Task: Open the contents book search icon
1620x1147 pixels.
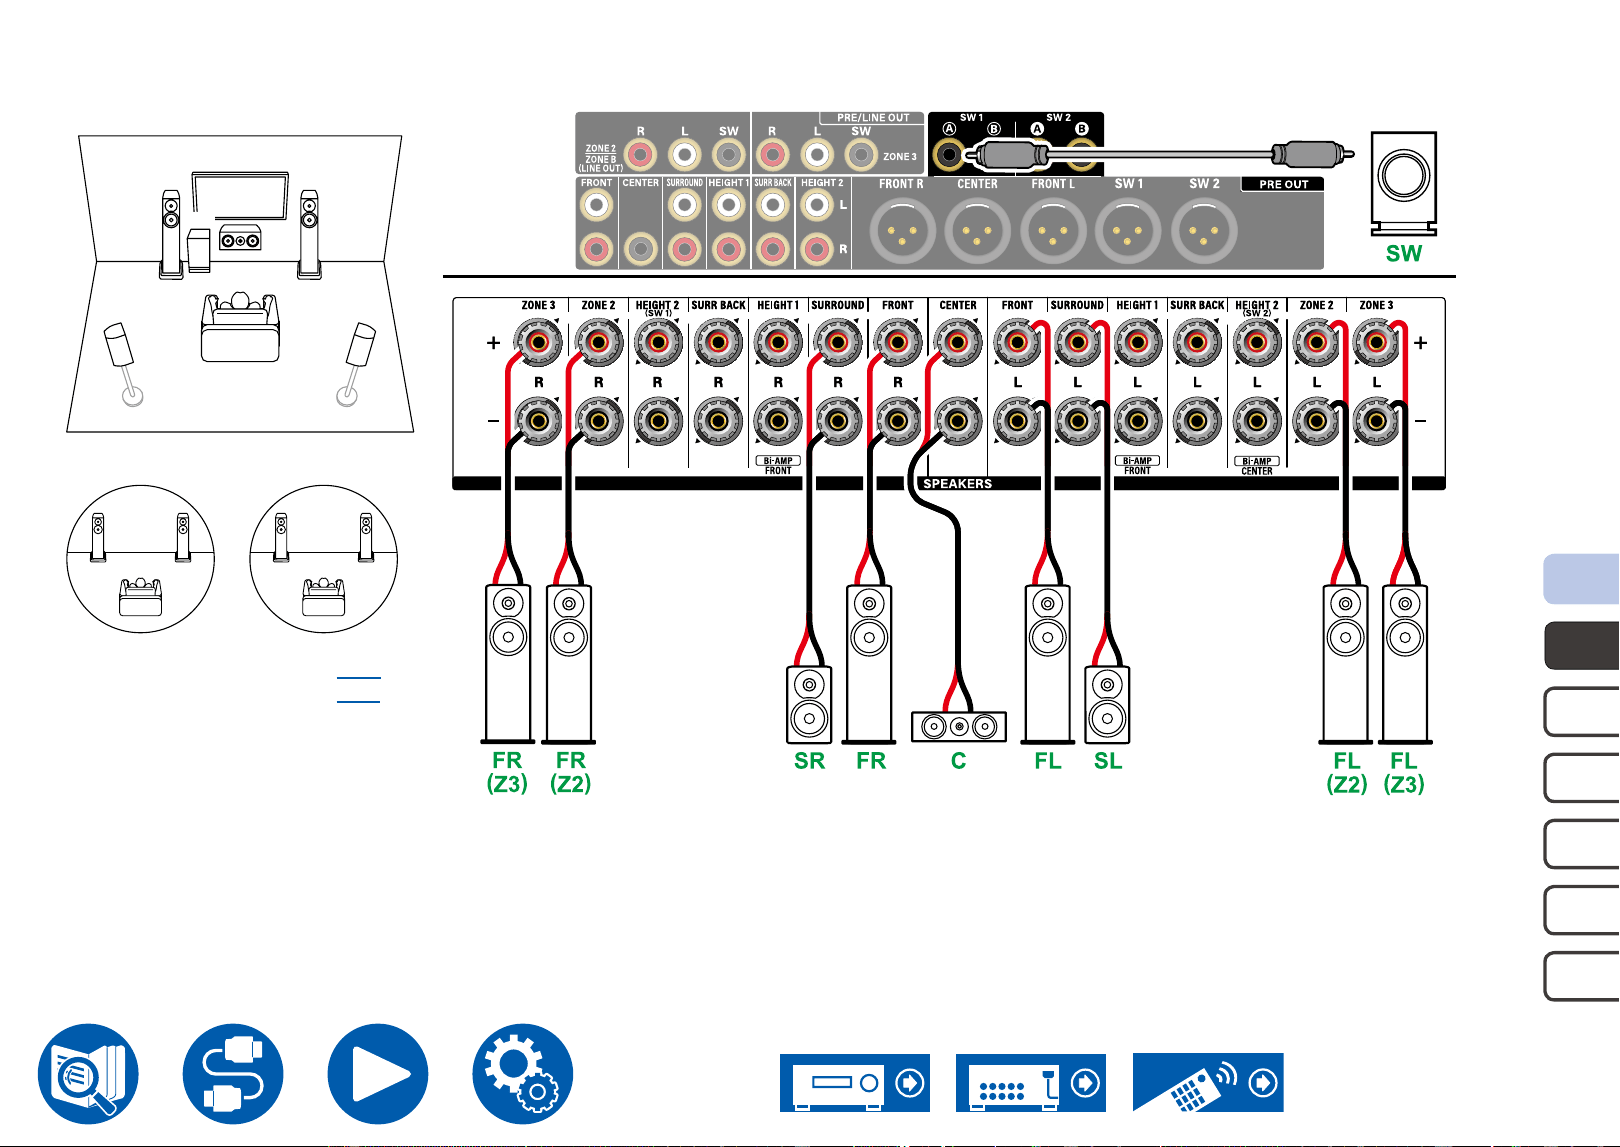Action: pos(88,1073)
